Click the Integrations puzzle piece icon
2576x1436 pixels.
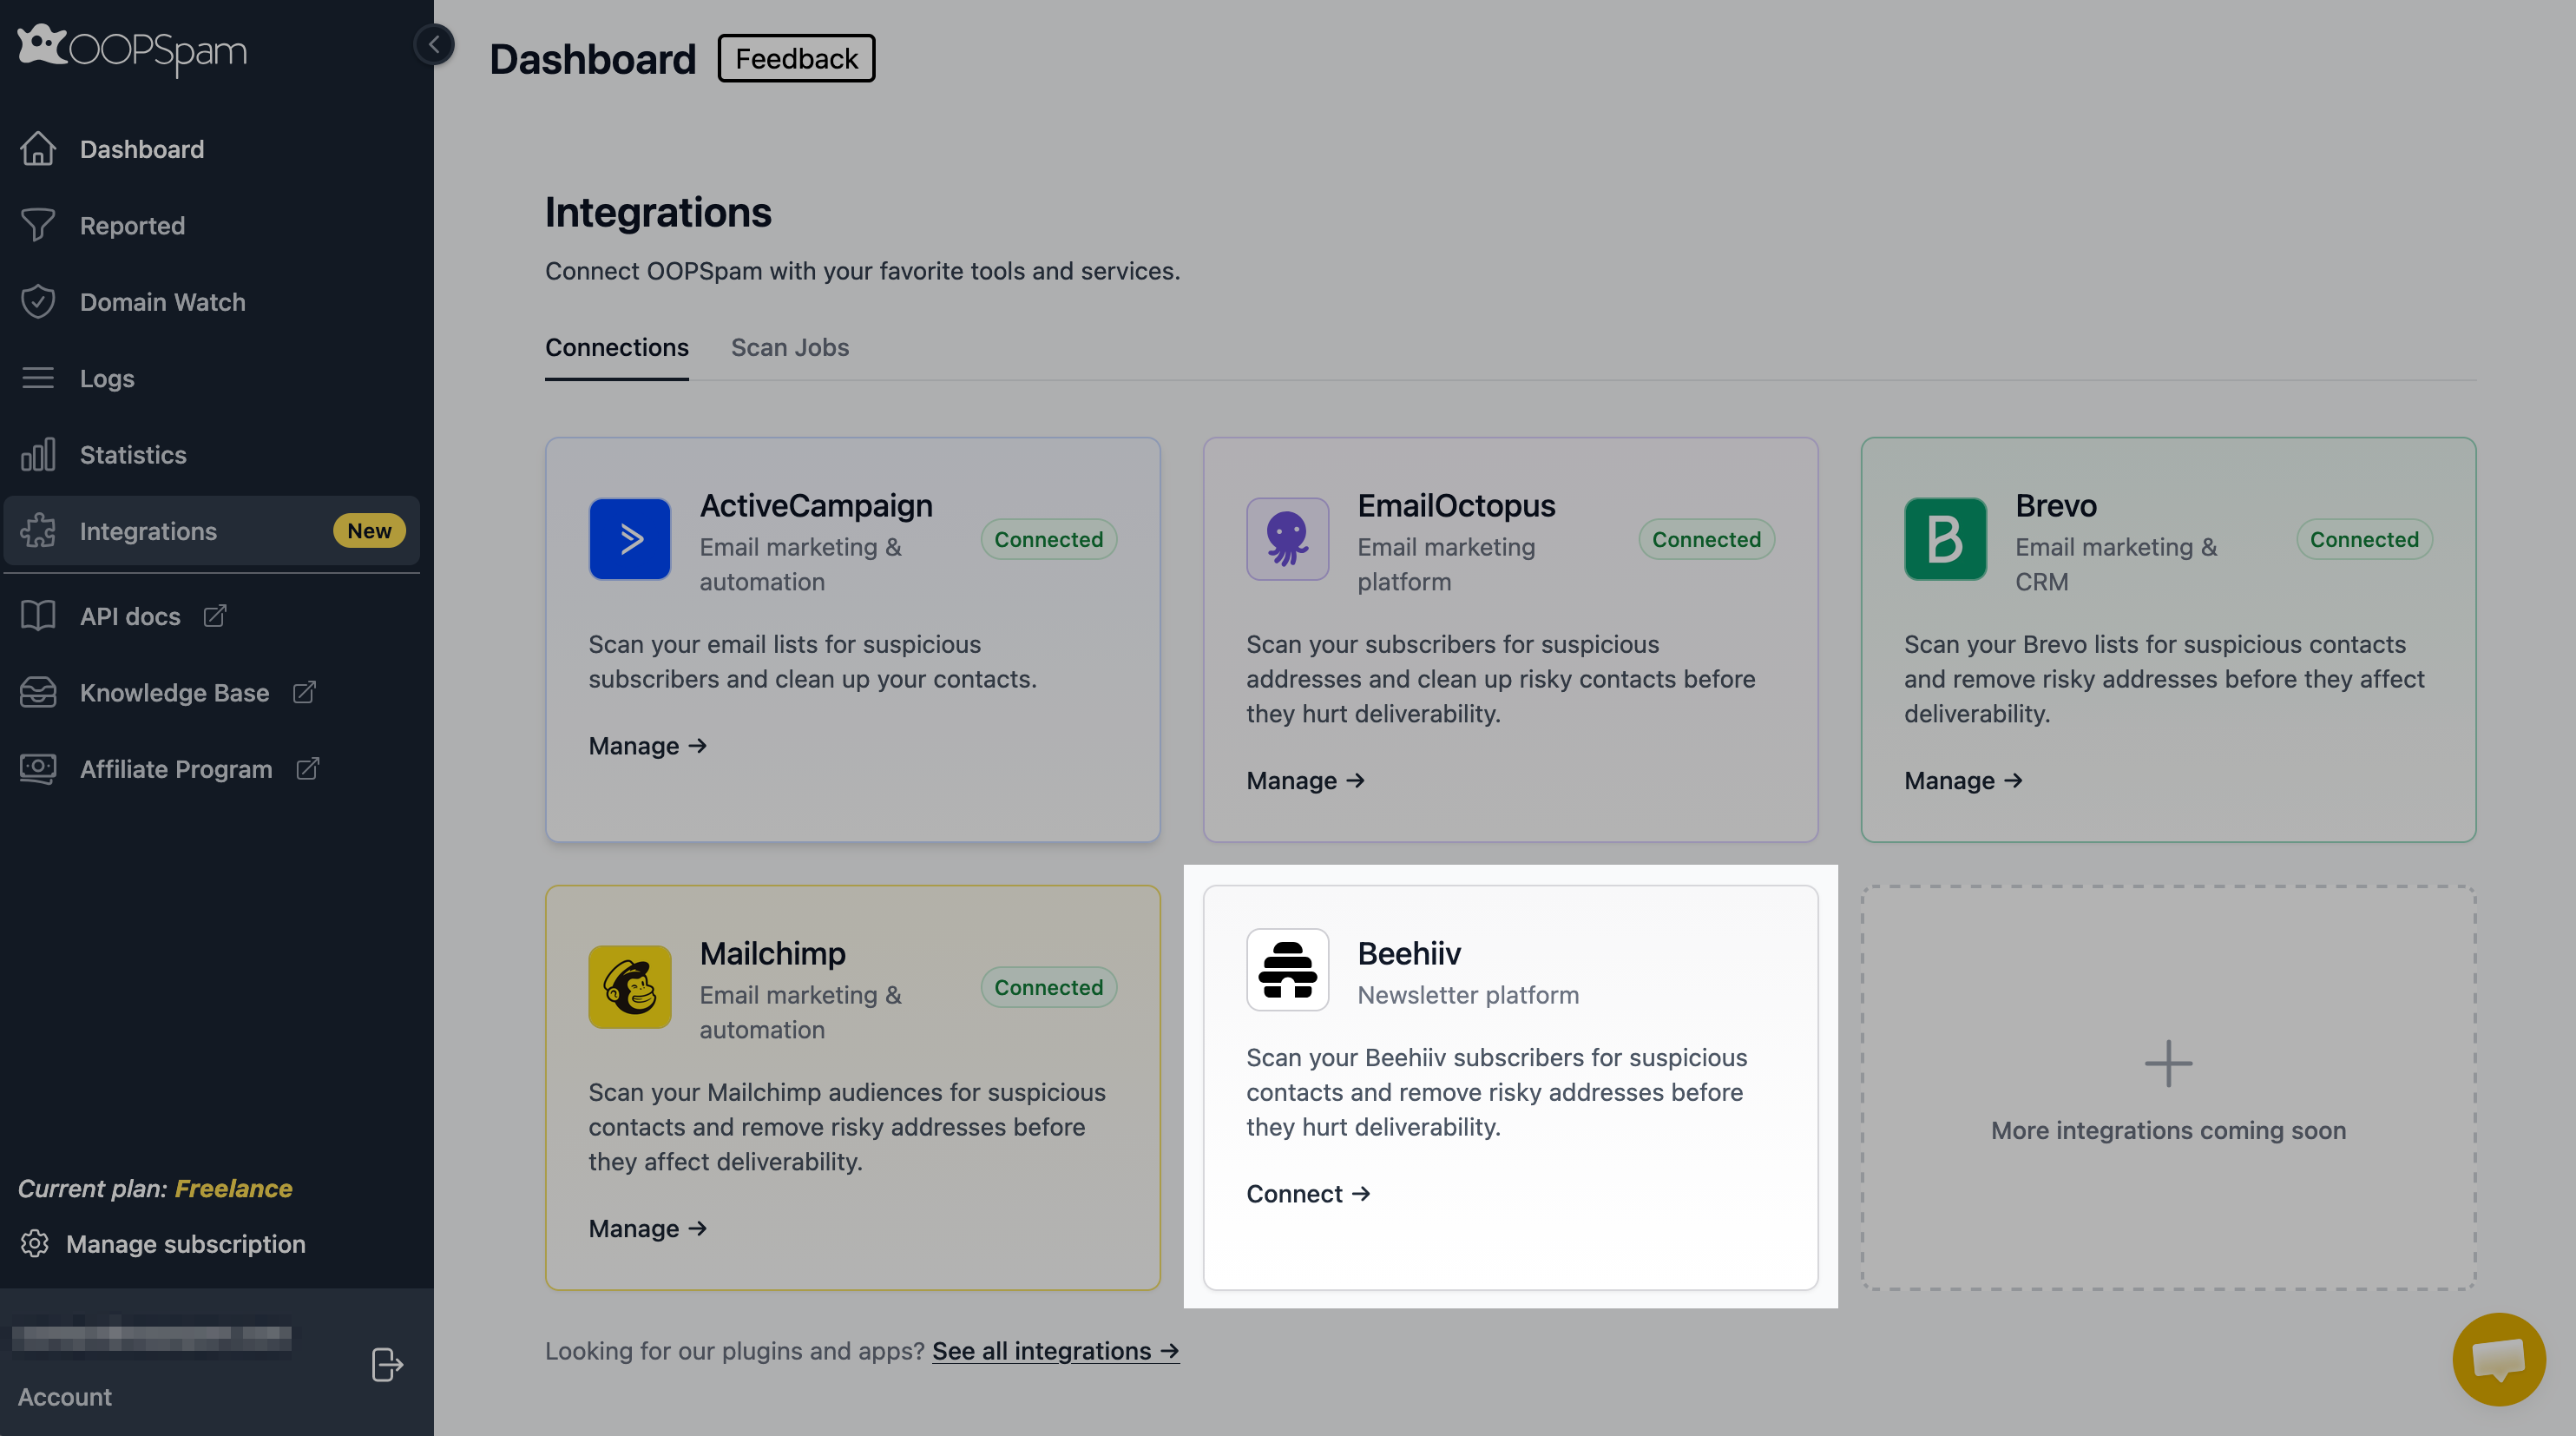coord(38,530)
